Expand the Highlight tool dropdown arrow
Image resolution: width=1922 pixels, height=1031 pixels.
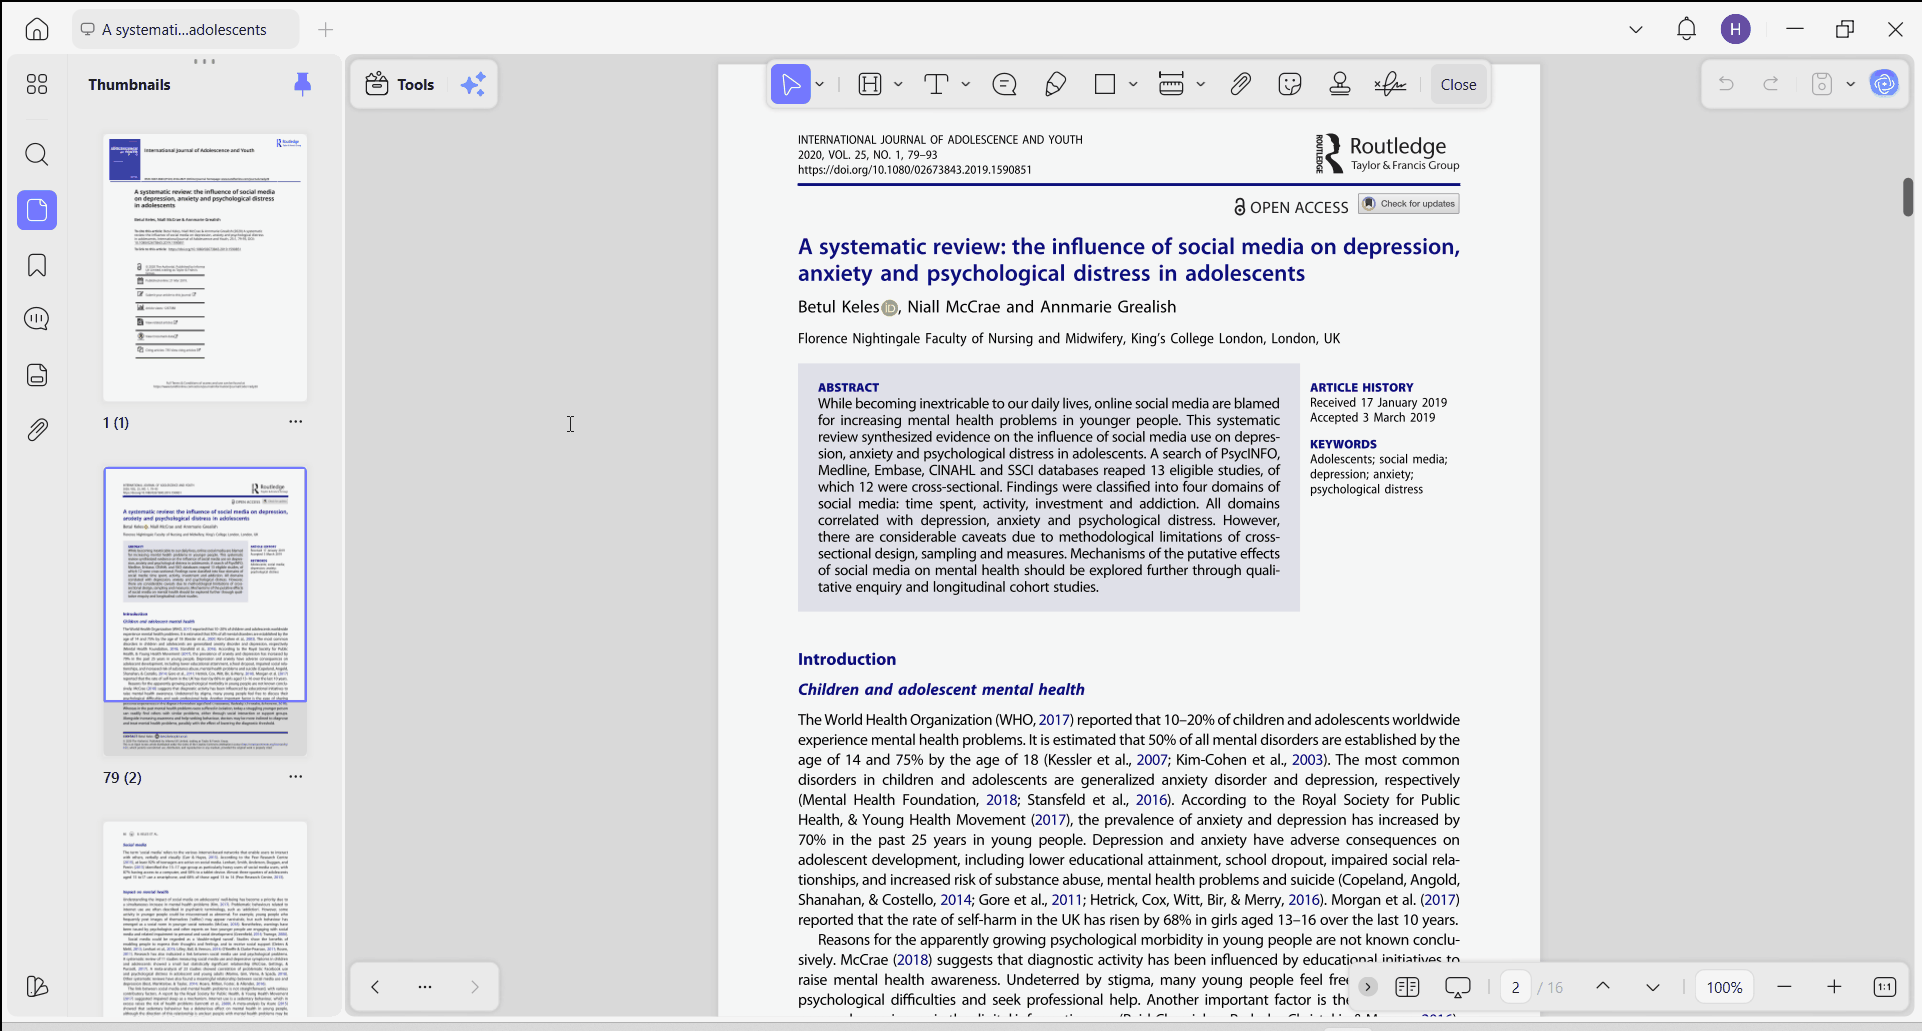click(898, 85)
